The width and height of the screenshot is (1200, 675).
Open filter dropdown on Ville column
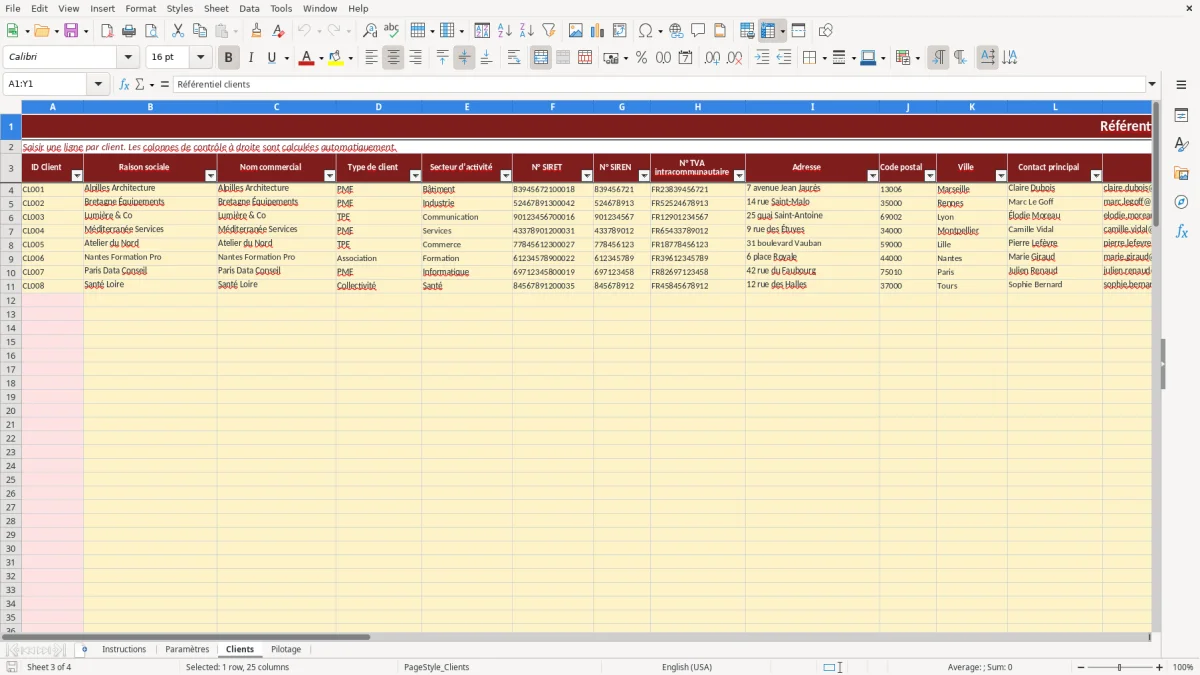tap(1000, 176)
